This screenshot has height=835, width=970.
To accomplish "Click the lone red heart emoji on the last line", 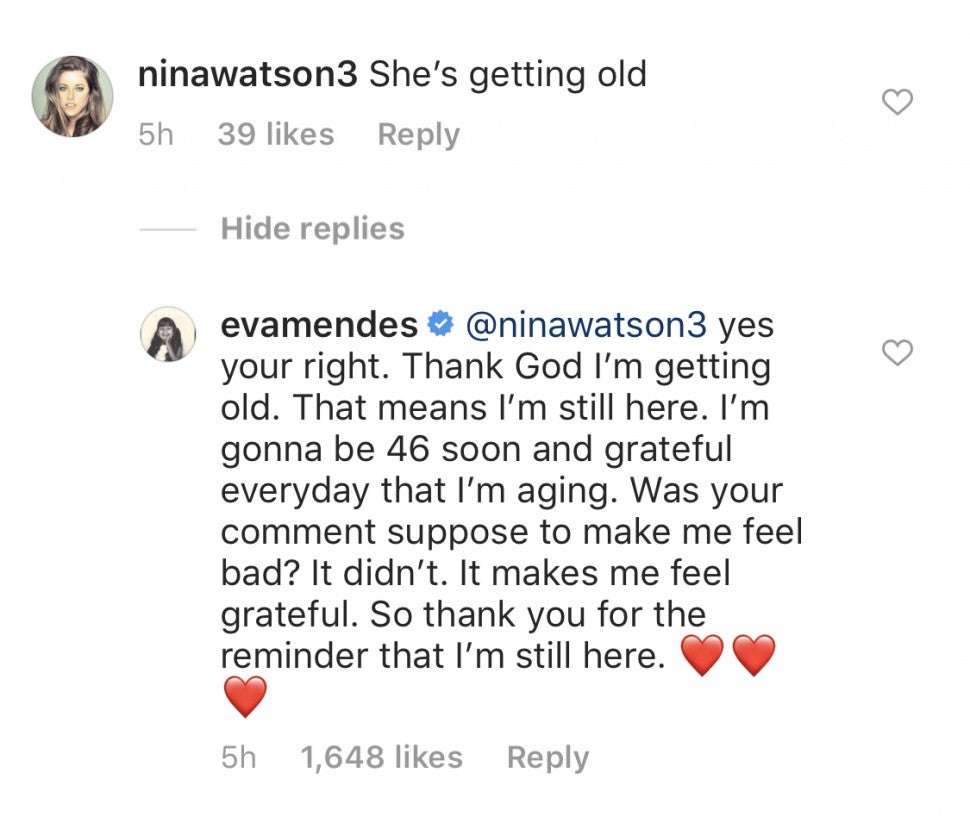I will [x=245, y=697].
